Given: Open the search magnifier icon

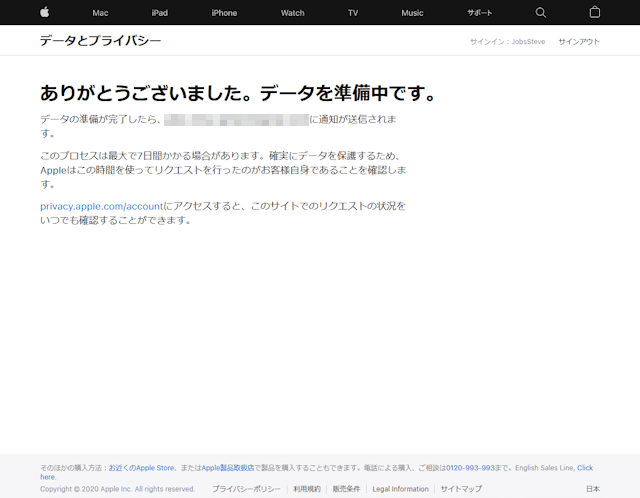Looking at the screenshot, I should pos(541,12).
